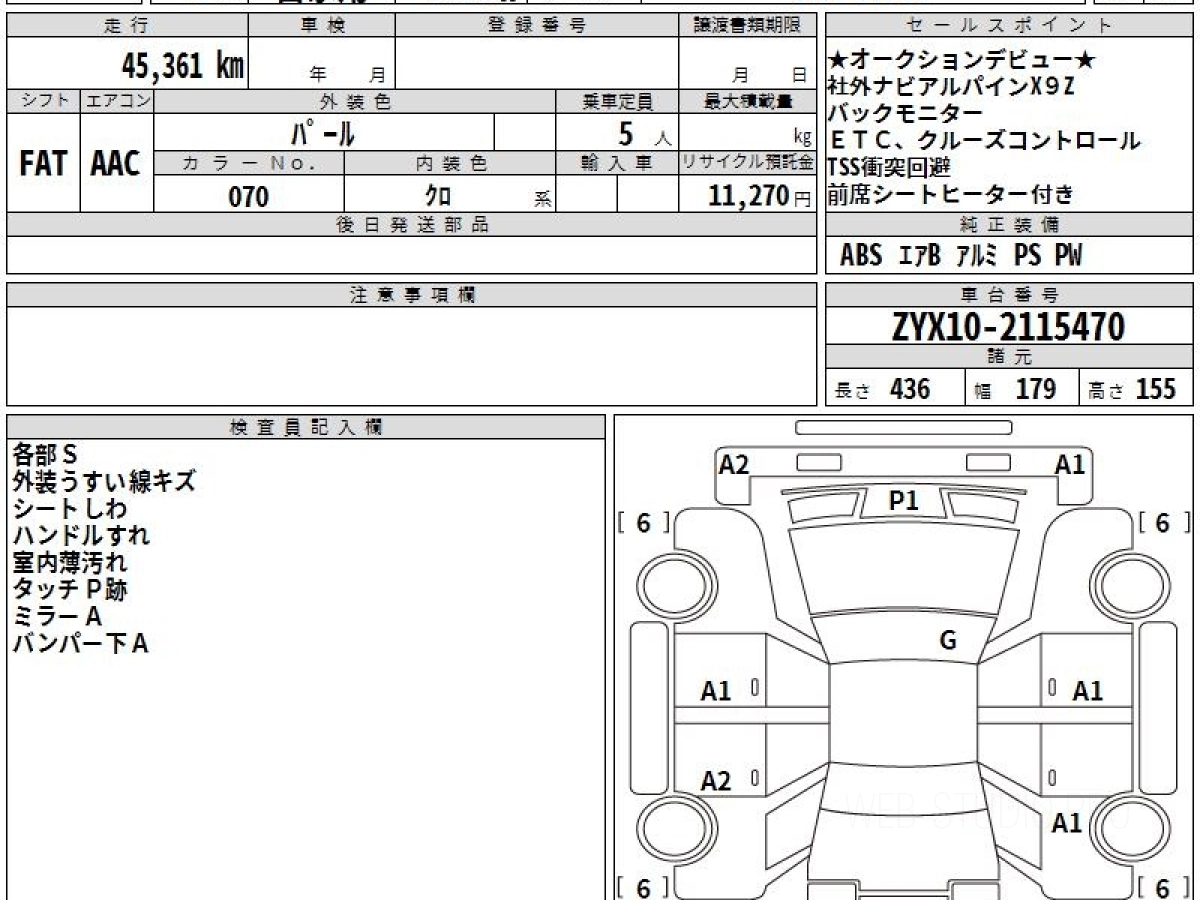1200x900 pixels.
Task: Click the リサイクル預託金 header
Action: pyautogui.click(x=748, y=163)
